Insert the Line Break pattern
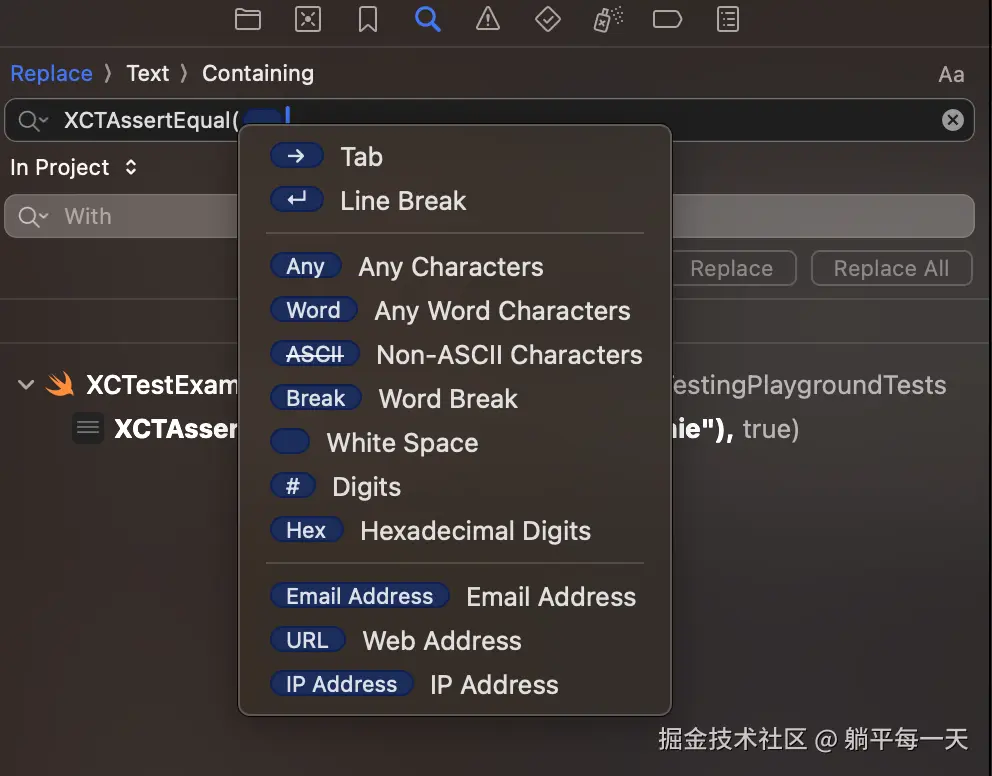Screen dimensions: 992x776 point(454,200)
